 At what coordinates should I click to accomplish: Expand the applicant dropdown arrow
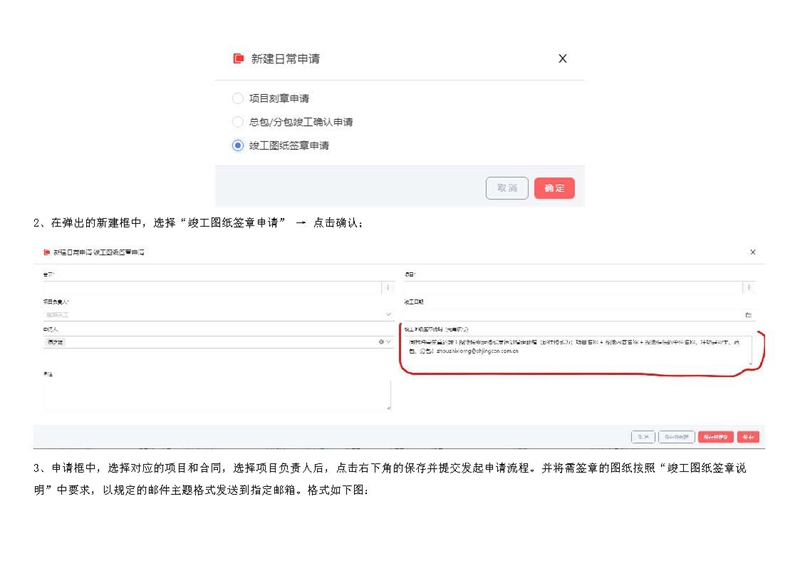388,341
